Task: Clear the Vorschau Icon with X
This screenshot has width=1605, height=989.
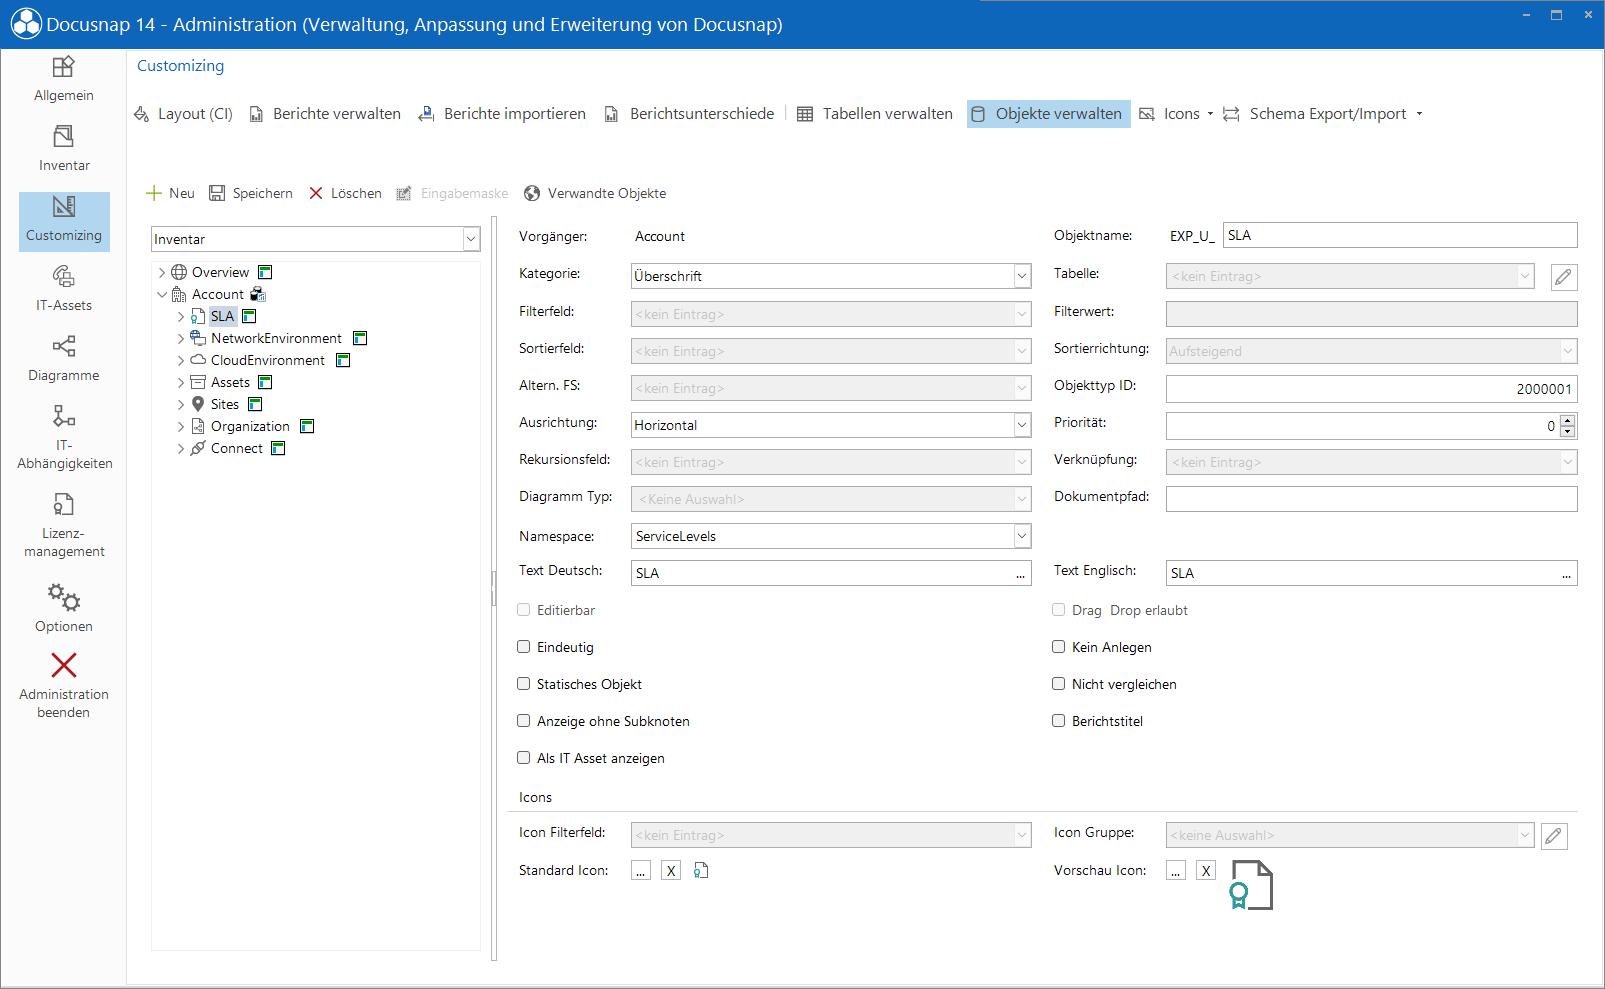Action: pyautogui.click(x=1206, y=871)
